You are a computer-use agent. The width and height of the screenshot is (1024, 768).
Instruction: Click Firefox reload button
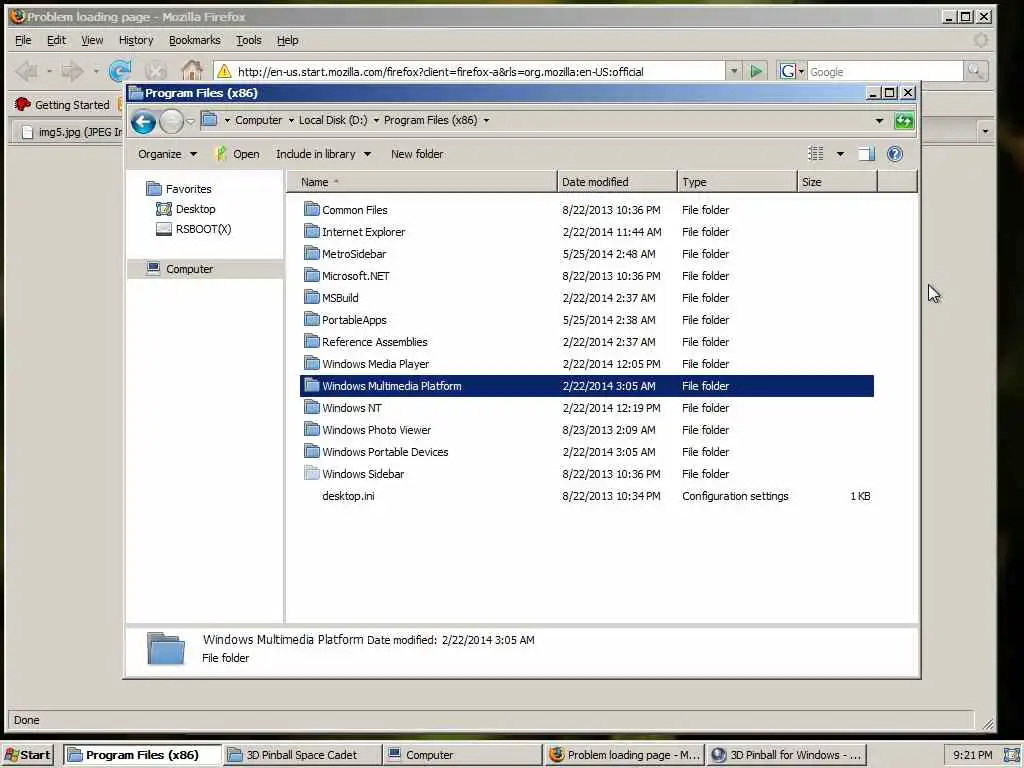tap(120, 71)
